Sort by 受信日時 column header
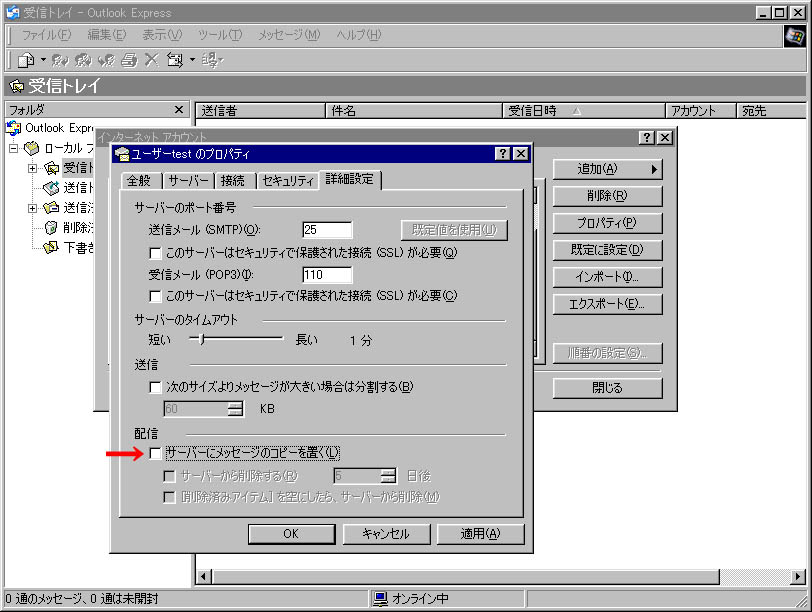This screenshot has width=812, height=612. [x=583, y=110]
